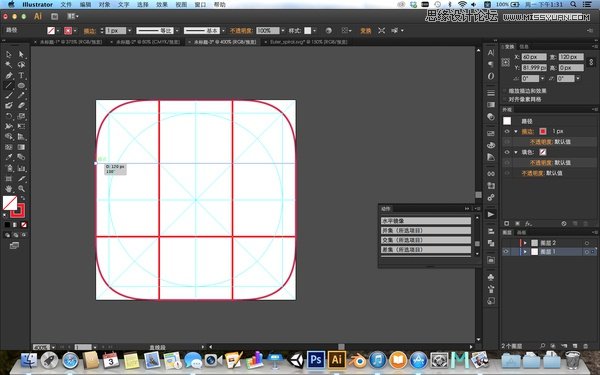Toggle visibility of the 描边 stroke attribute
Image resolution: width=600 pixels, height=375 pixels.
507,131
